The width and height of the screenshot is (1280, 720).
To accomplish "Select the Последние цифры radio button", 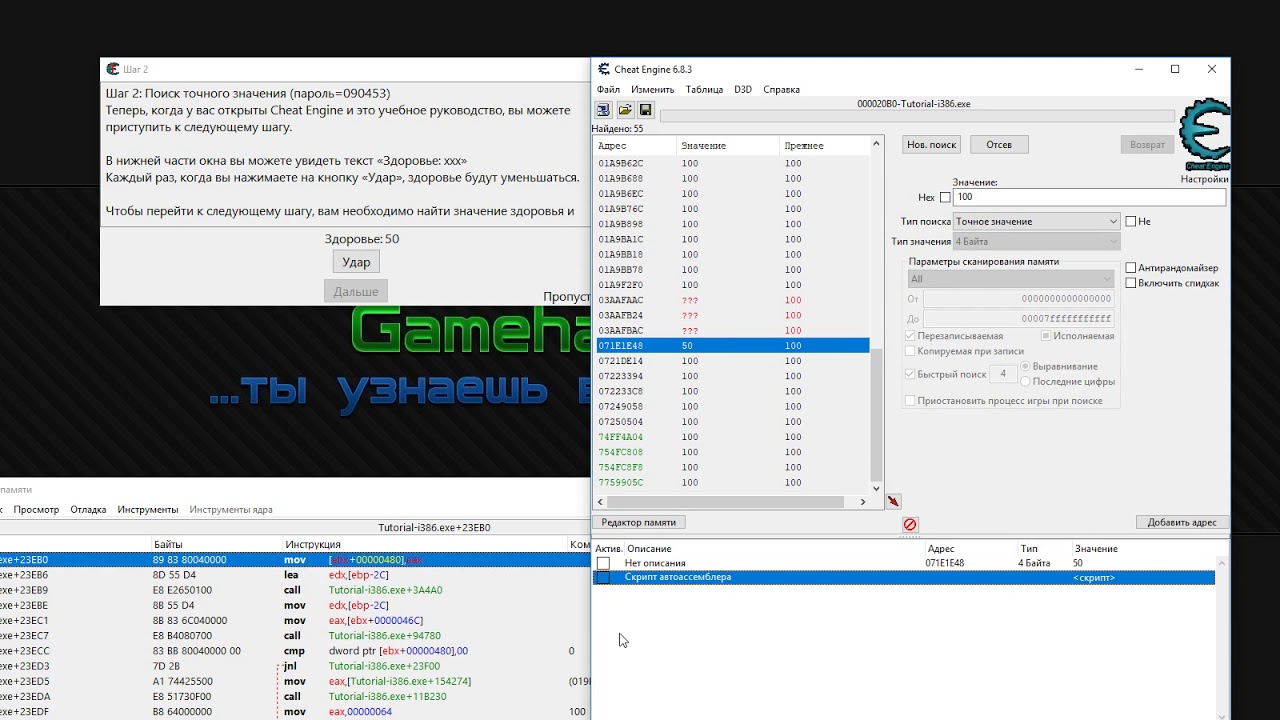I will coord(1025,381).
